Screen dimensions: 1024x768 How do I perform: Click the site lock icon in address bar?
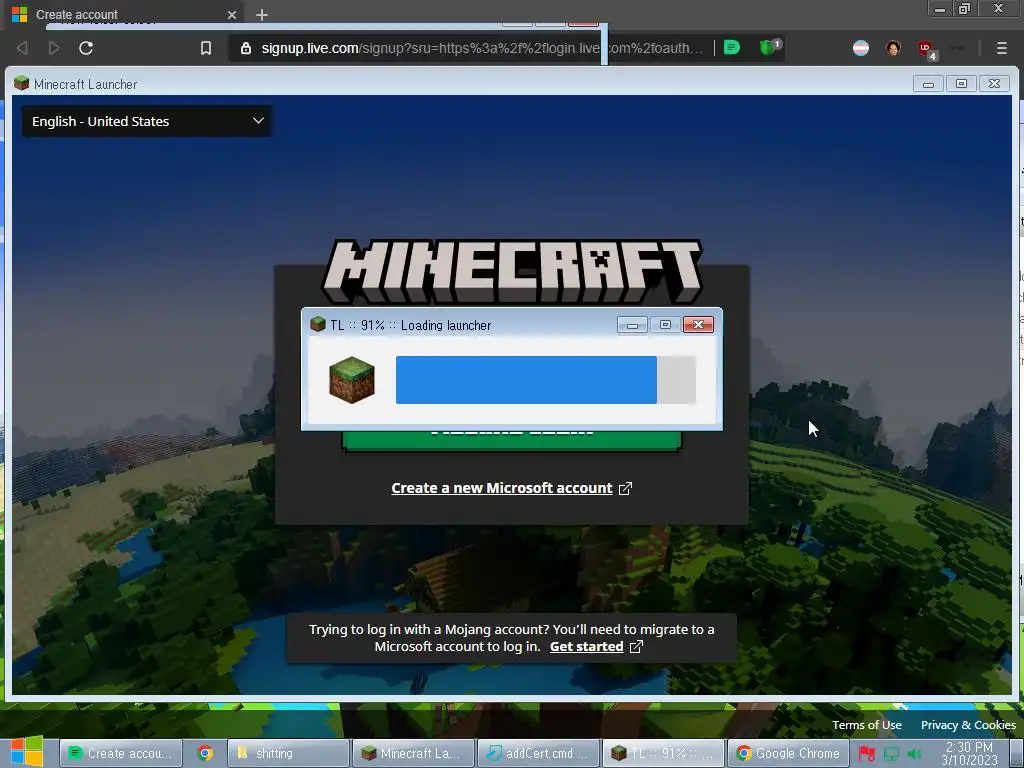click(246, 48)
